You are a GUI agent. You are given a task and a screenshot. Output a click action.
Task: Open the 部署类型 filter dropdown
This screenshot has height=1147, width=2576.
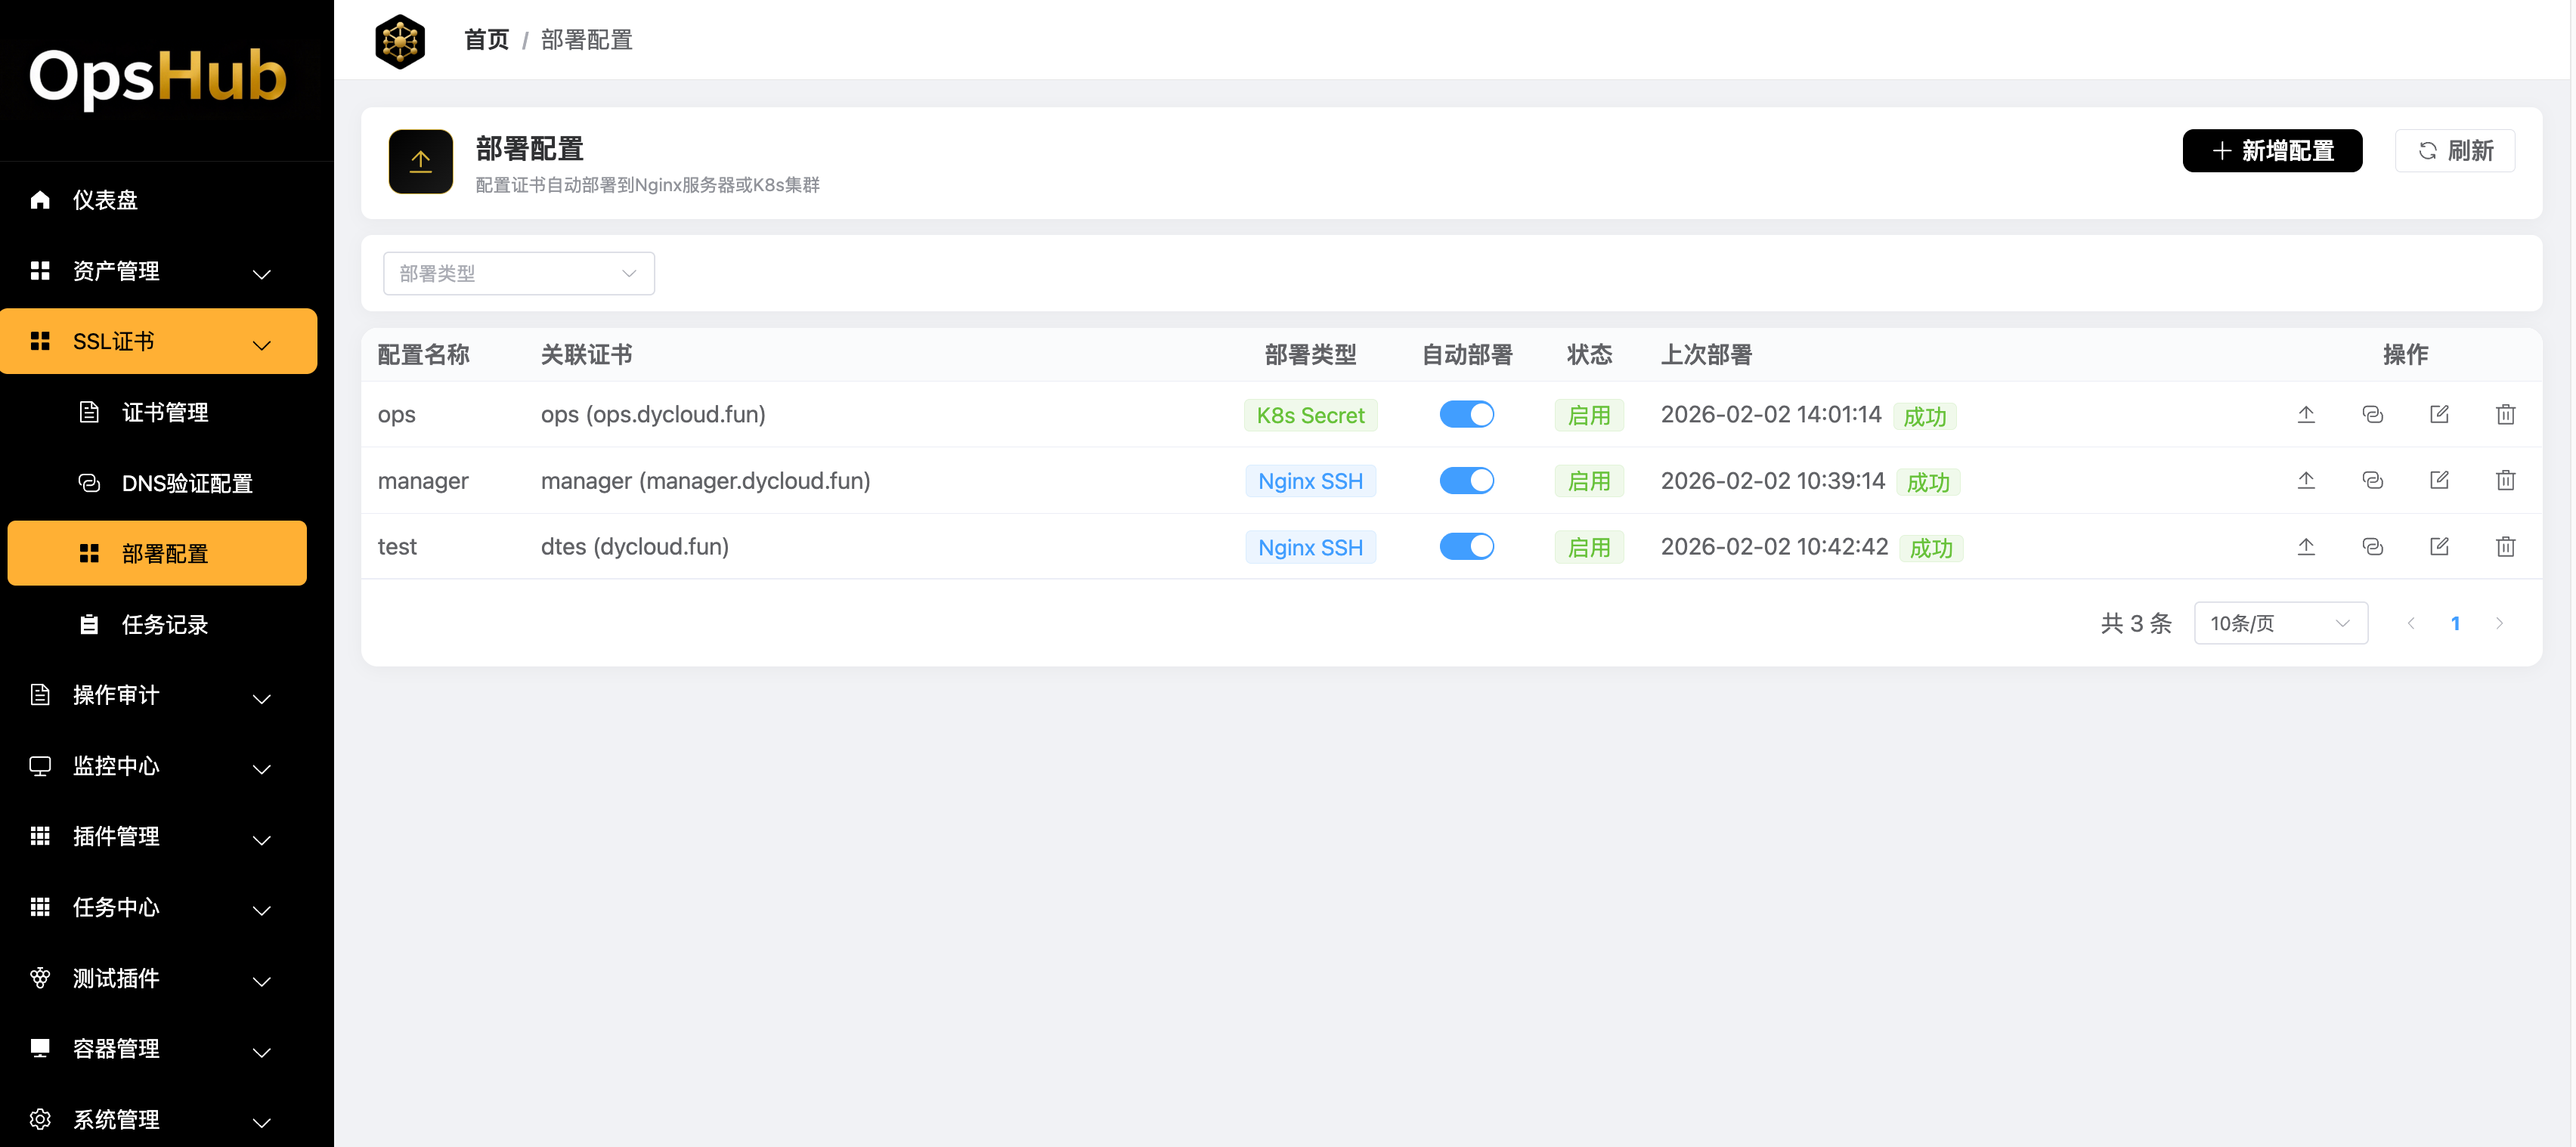[518, 273]
